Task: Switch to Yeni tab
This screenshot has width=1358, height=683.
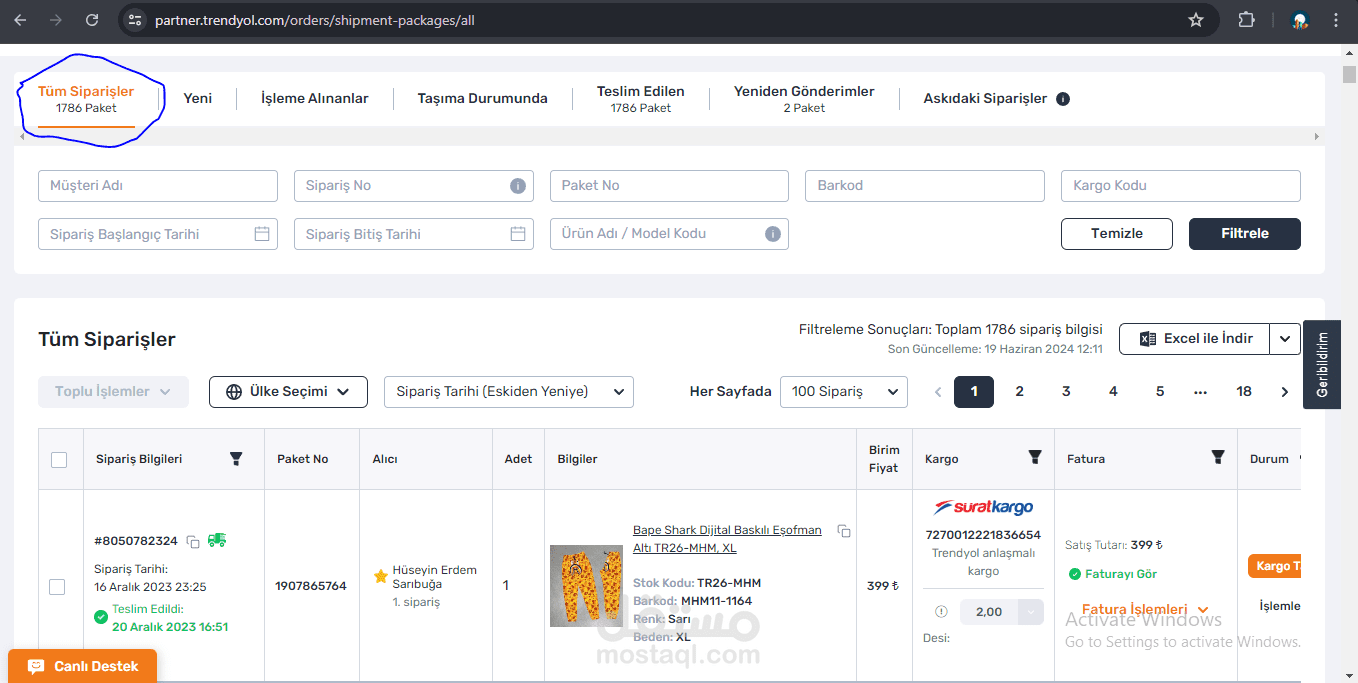Action: [198, 99]
